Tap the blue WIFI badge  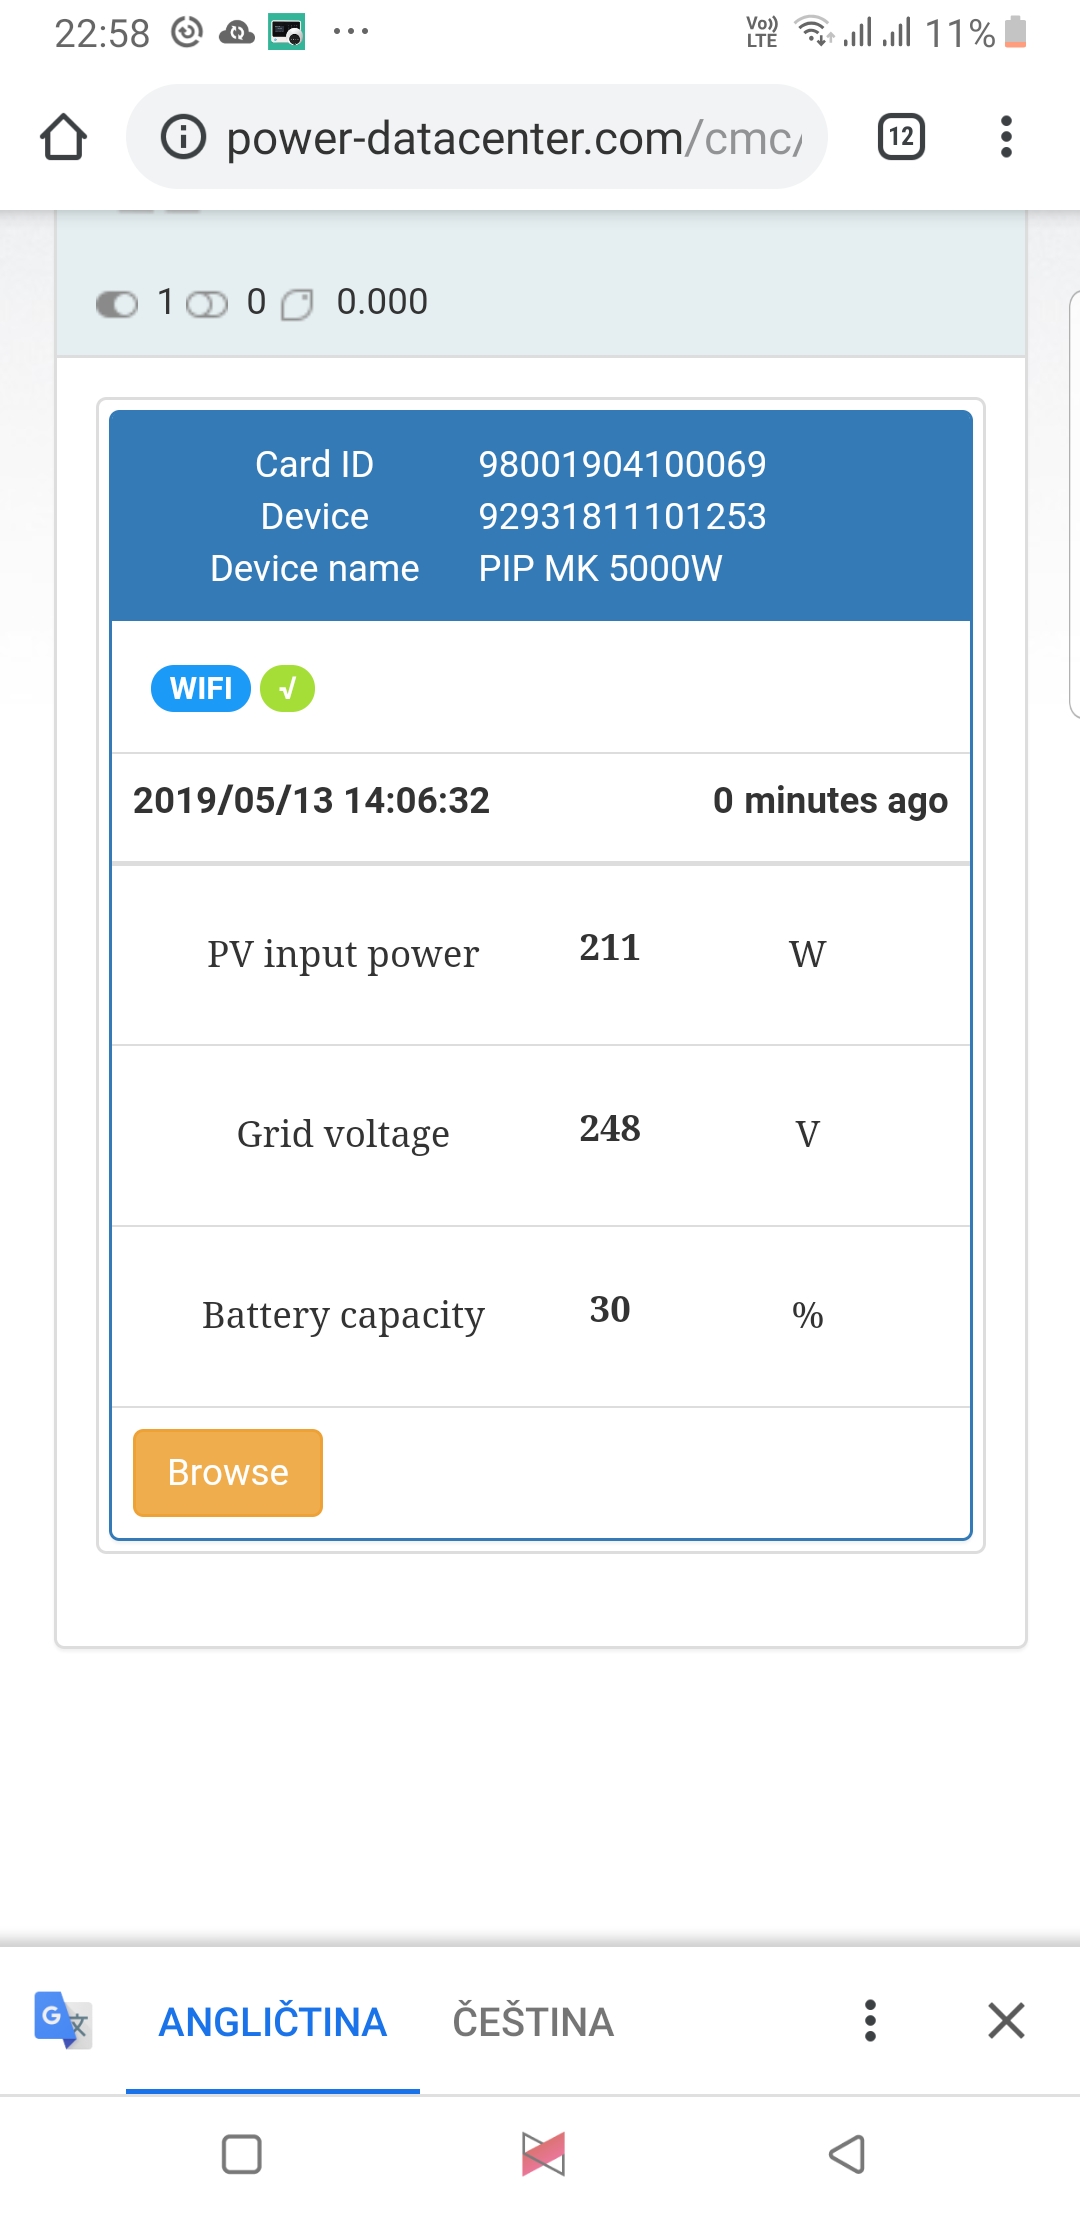pos(200,688)
